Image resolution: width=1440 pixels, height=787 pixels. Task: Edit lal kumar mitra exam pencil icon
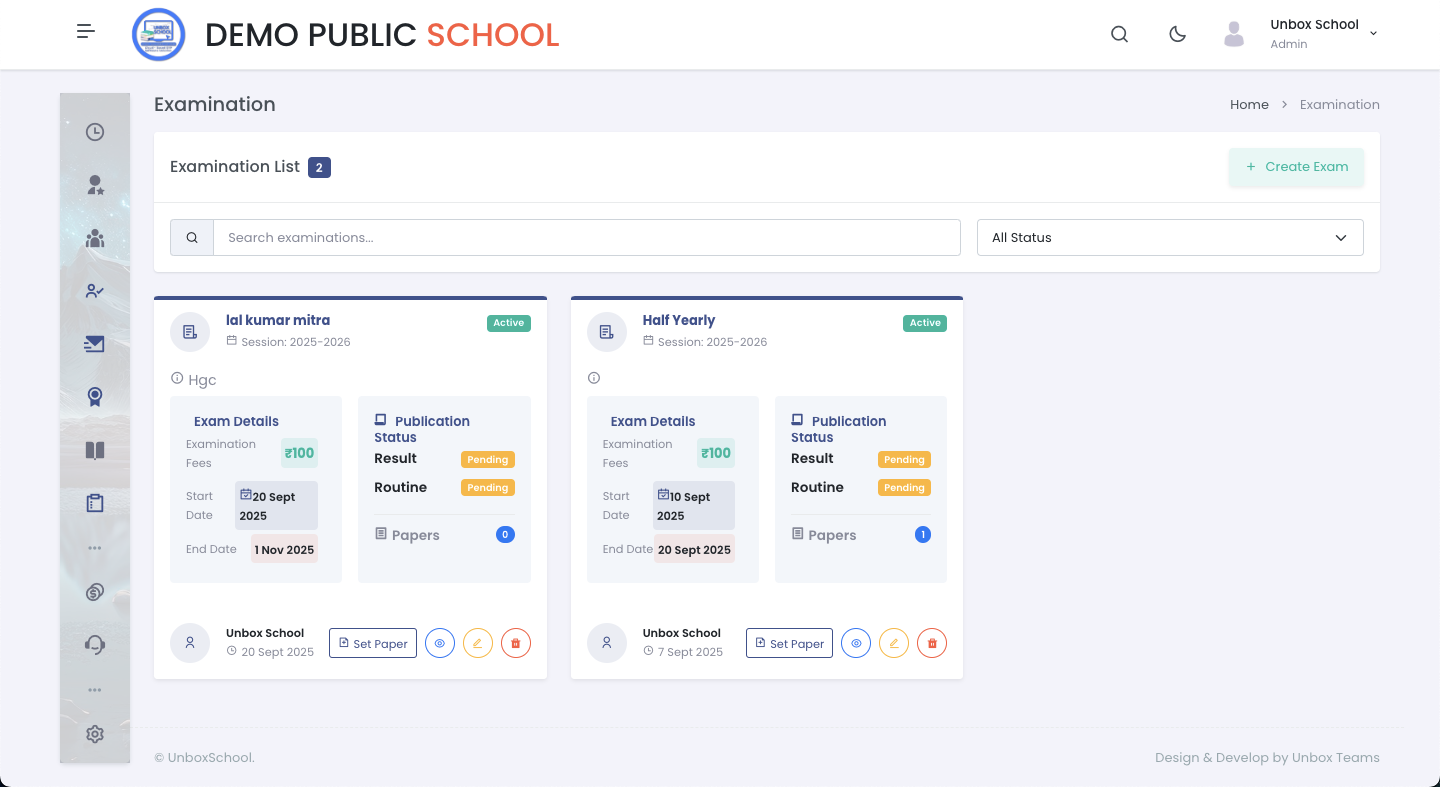click(x=478, y=643)
